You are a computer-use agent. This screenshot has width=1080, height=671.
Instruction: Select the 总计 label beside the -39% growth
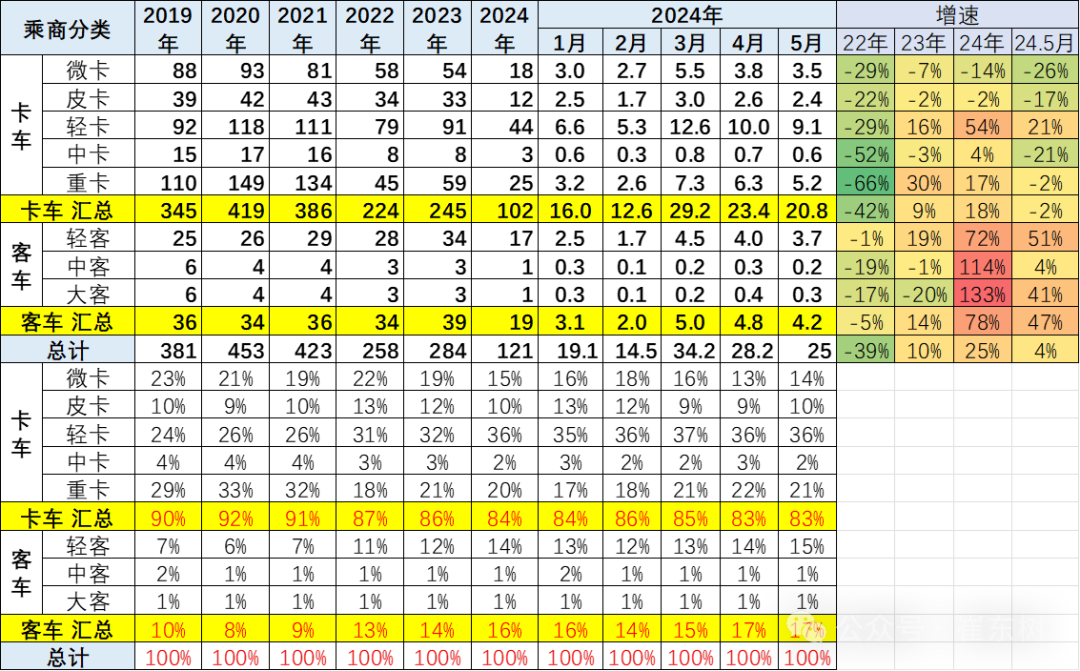[67, 349]
